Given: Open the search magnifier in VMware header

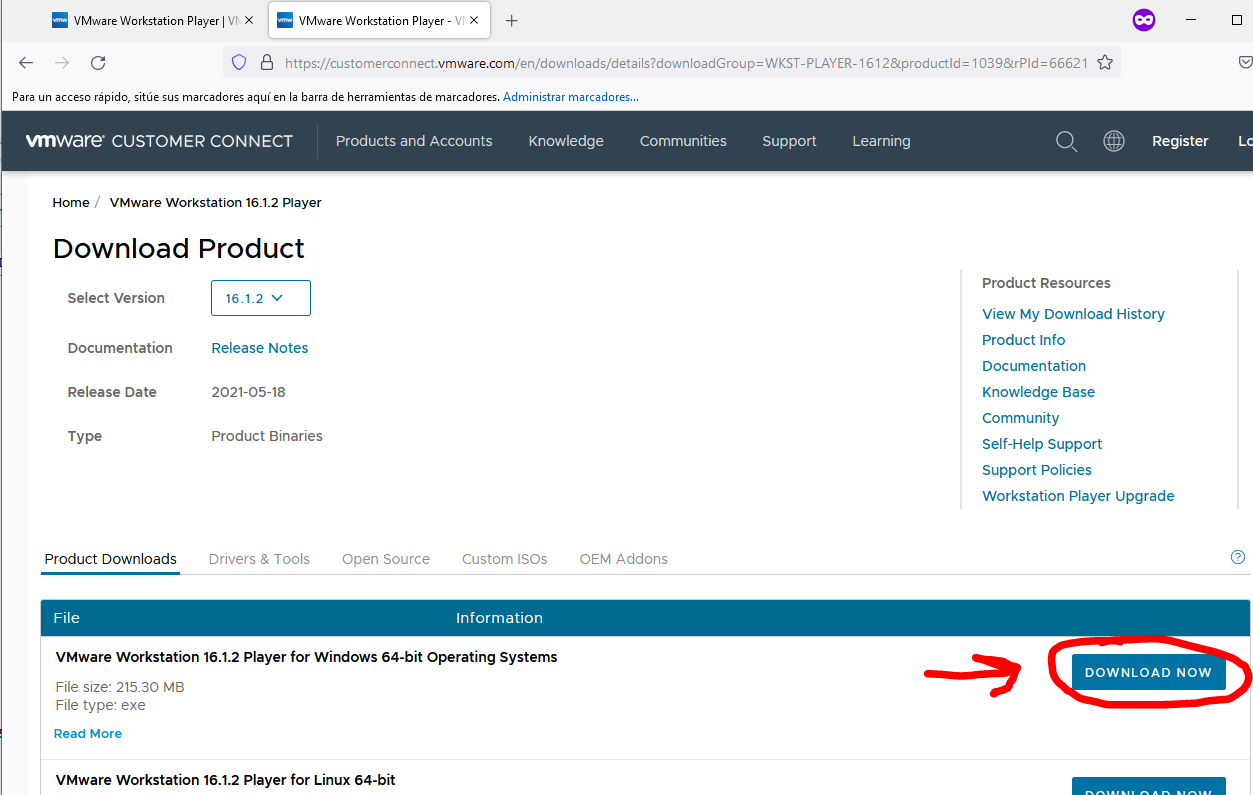Looking at the screenshot, I should [1067, 141].
